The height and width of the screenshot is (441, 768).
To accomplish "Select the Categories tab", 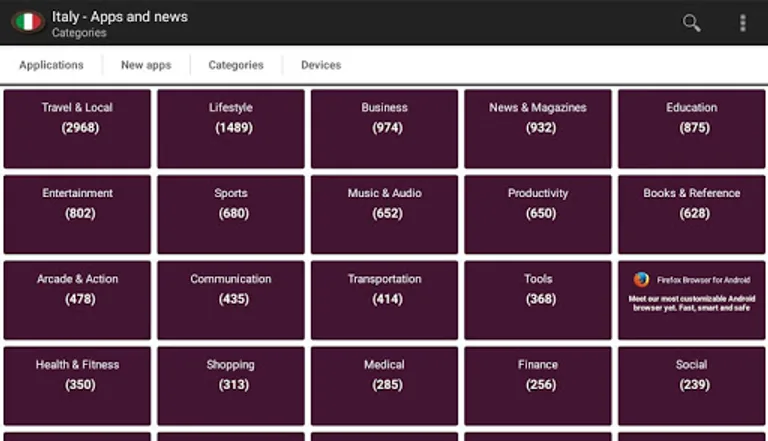I will pos(236,65).
